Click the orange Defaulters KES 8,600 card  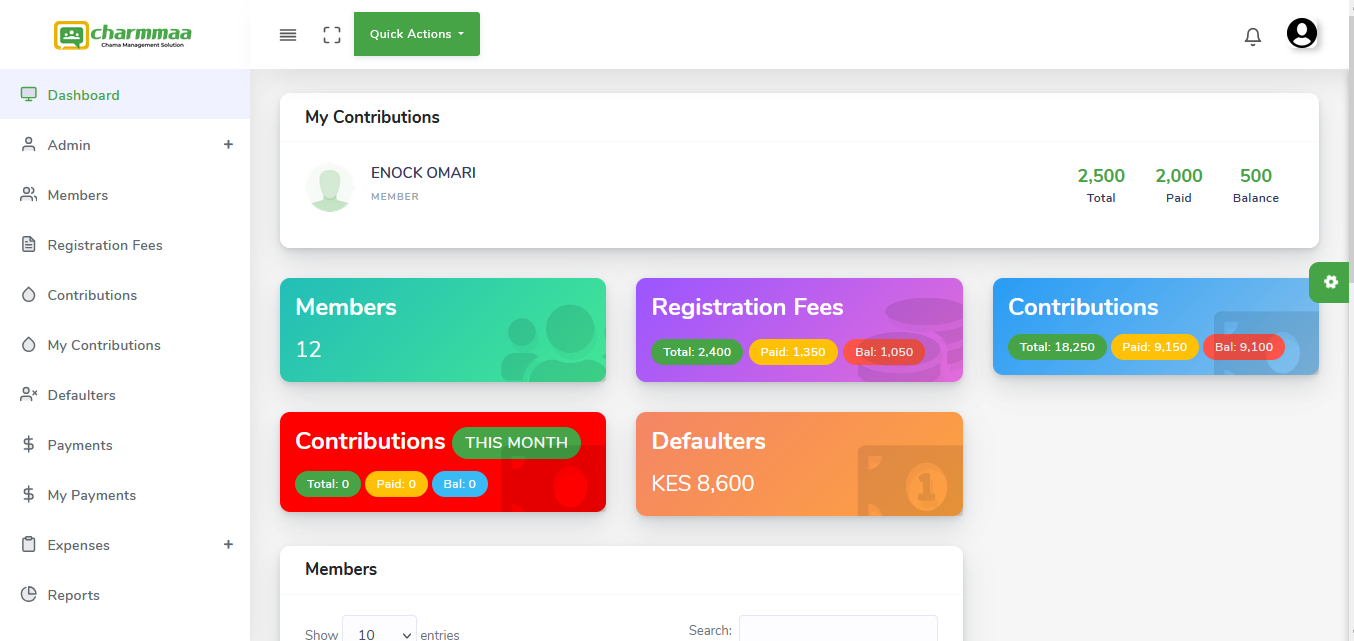[x=798, y=464]
